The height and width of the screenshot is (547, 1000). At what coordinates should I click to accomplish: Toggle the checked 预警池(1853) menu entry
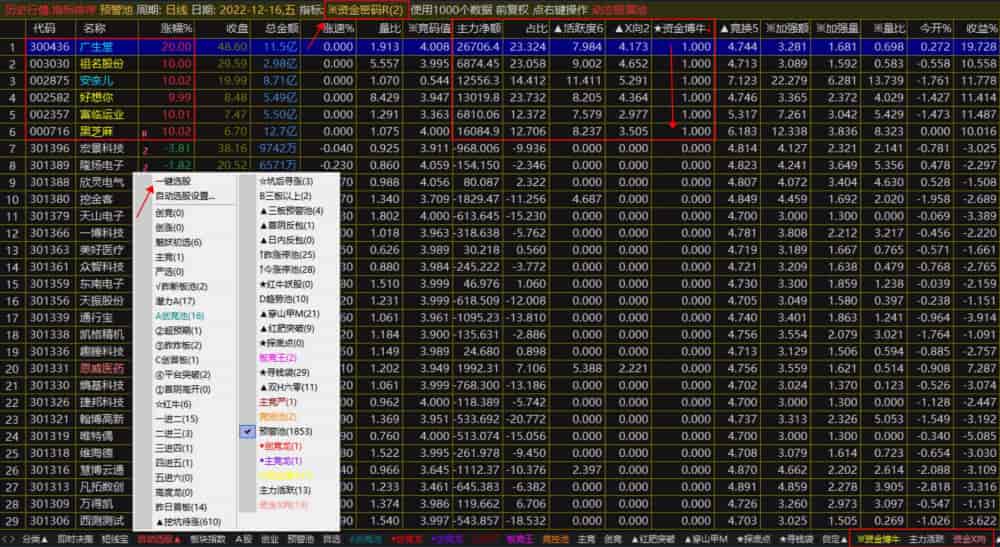284,432
